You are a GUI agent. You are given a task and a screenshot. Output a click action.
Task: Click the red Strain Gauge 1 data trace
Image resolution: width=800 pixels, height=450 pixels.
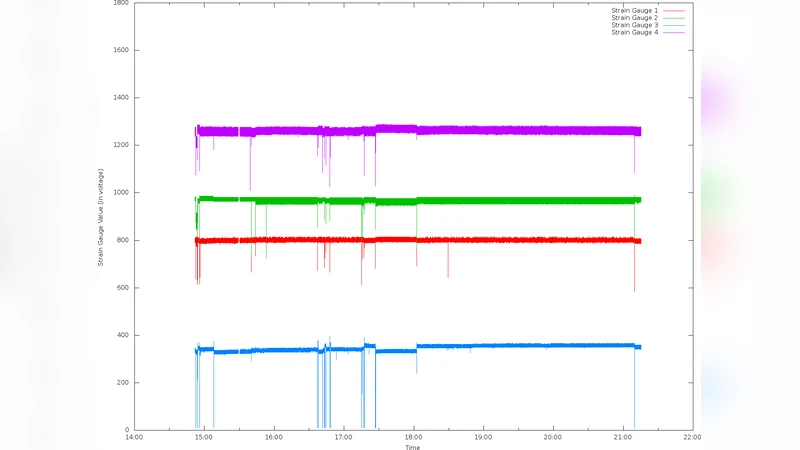pos(500,240)
